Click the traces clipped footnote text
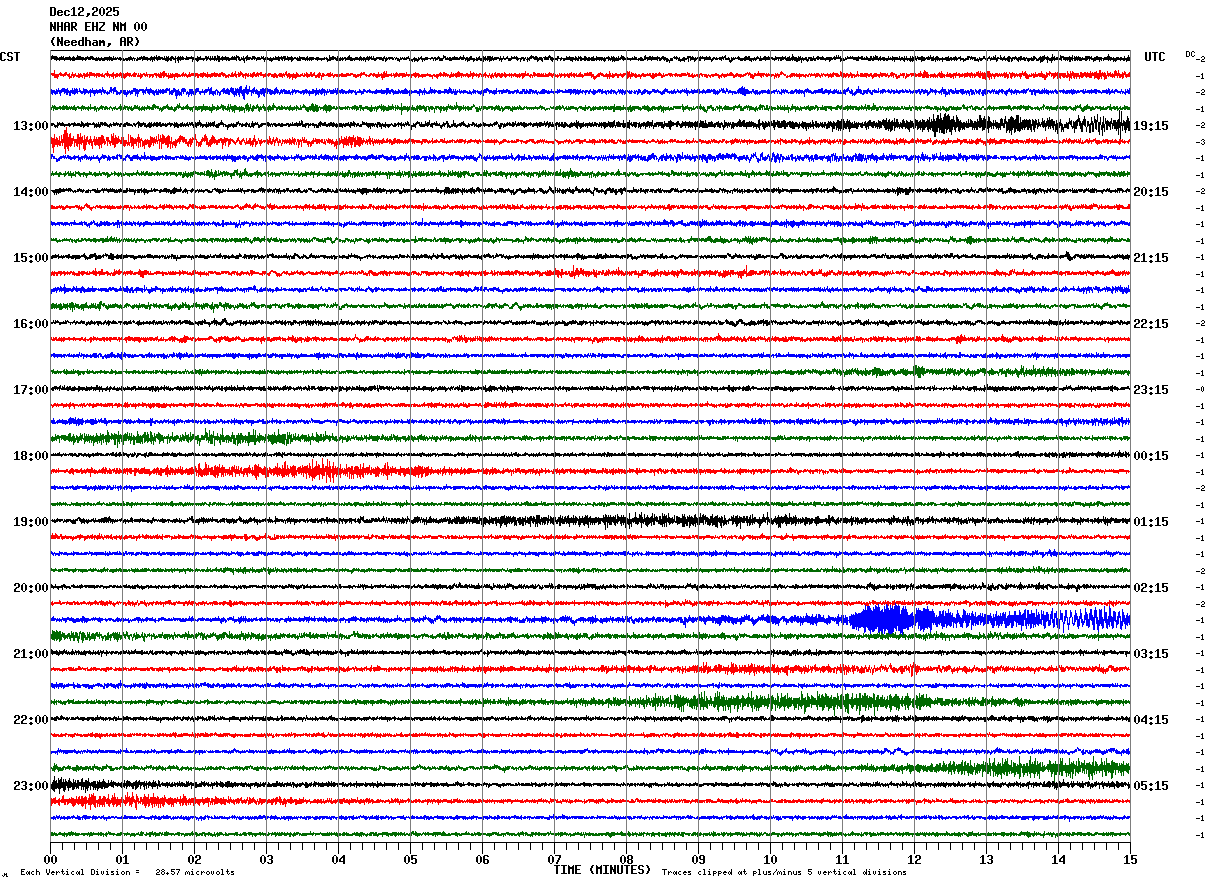The image size is (1210, 886). tap(784, 872)
